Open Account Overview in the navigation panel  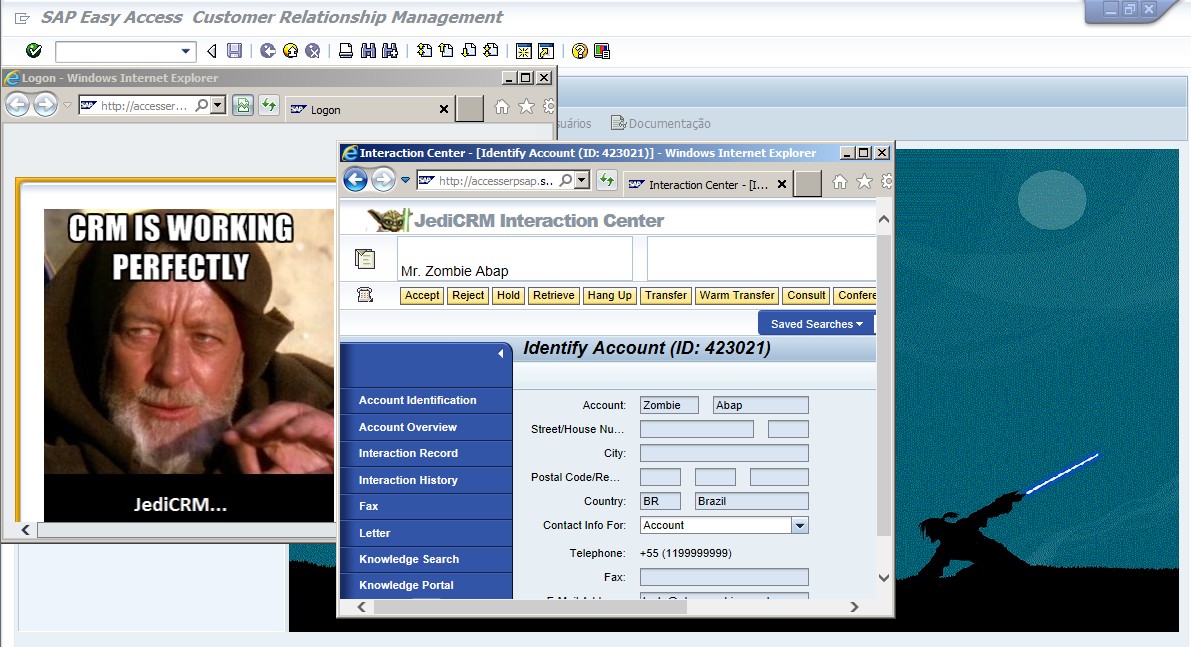[408, 427]
